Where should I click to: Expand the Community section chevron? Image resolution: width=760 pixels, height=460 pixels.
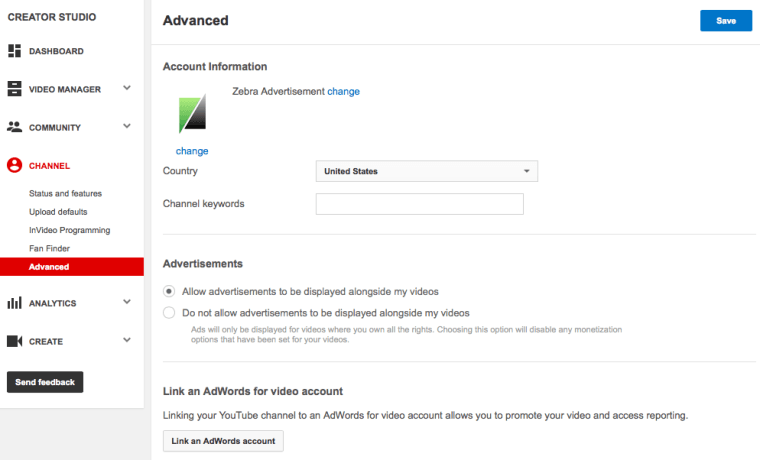tap(127, 127)
